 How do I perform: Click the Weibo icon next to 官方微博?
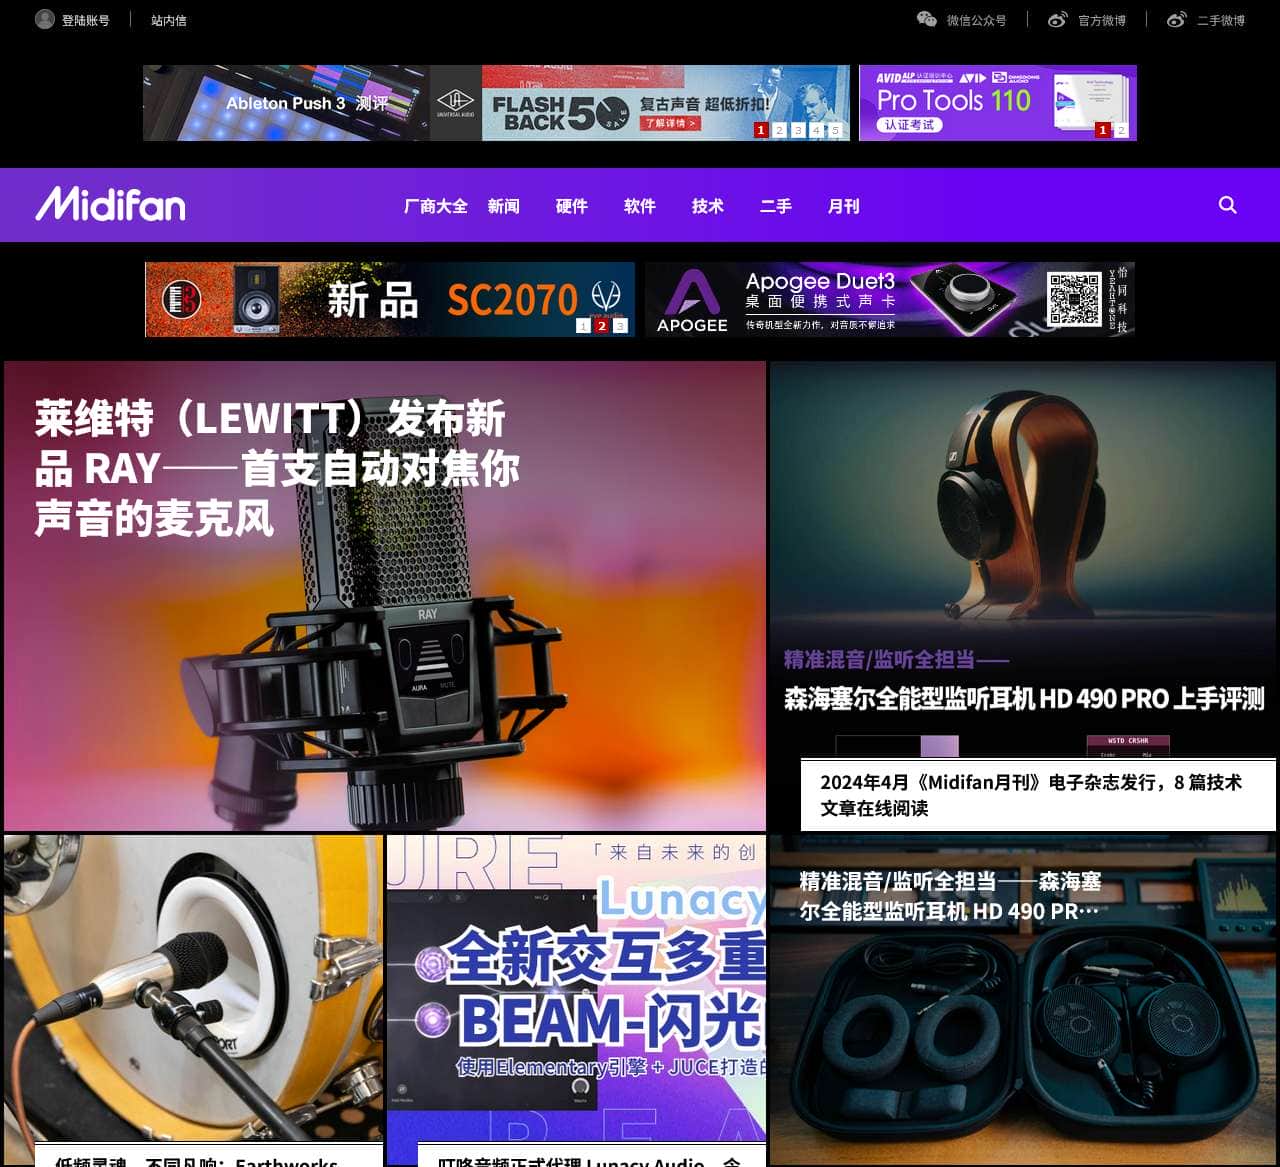[1057, 19]
